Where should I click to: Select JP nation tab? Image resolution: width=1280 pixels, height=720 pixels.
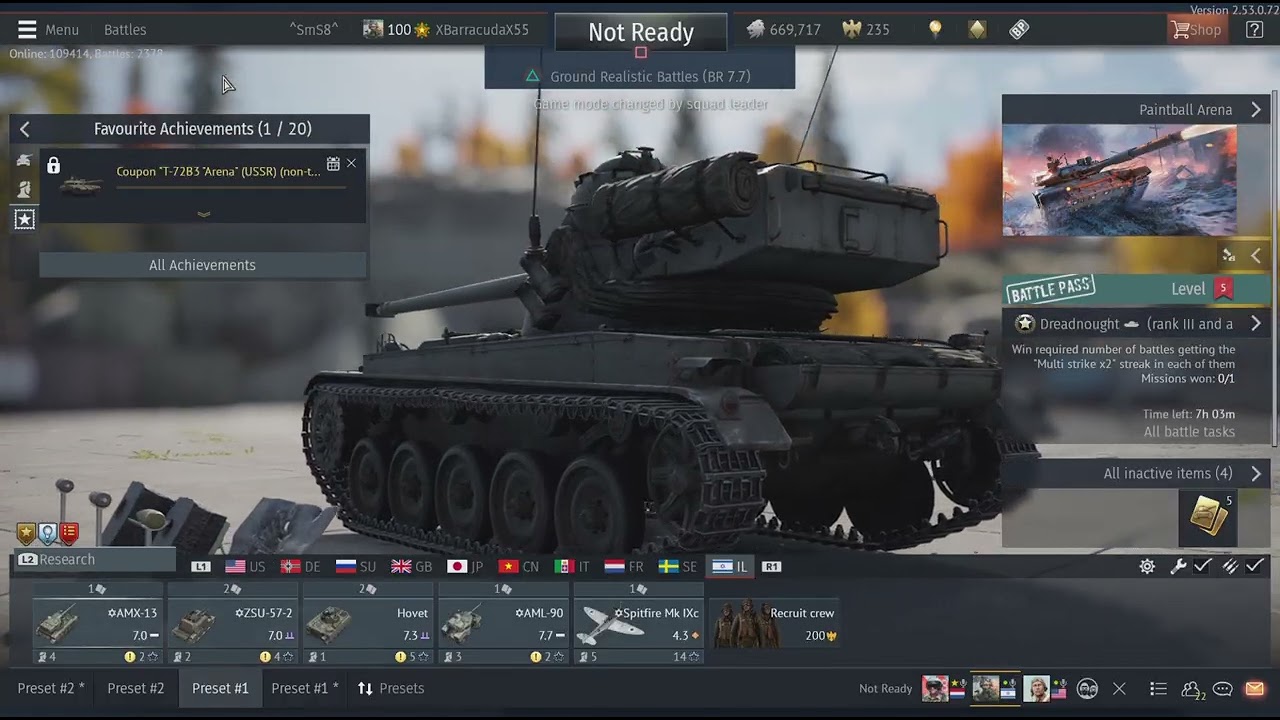[466, 566]
